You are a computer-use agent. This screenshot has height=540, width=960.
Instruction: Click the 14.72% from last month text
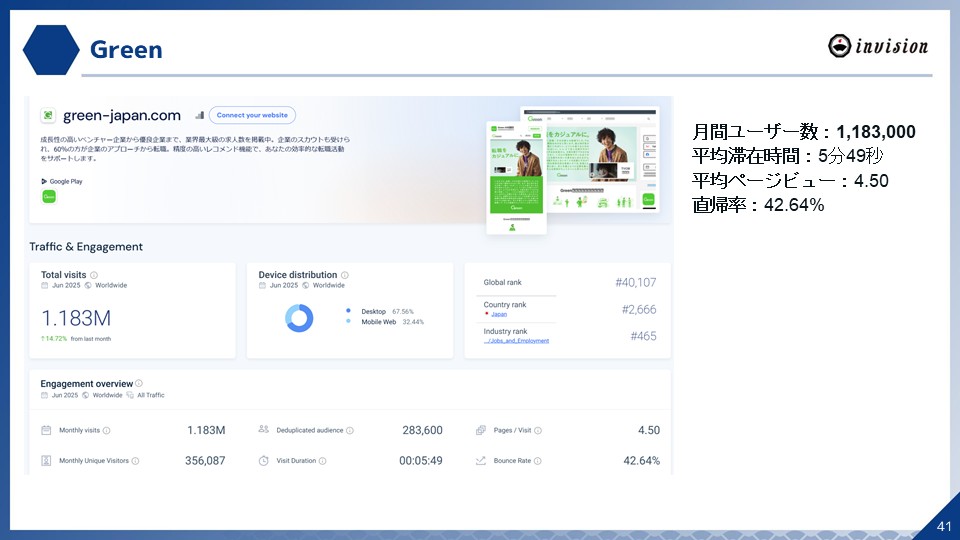click(x=76, y=339)
